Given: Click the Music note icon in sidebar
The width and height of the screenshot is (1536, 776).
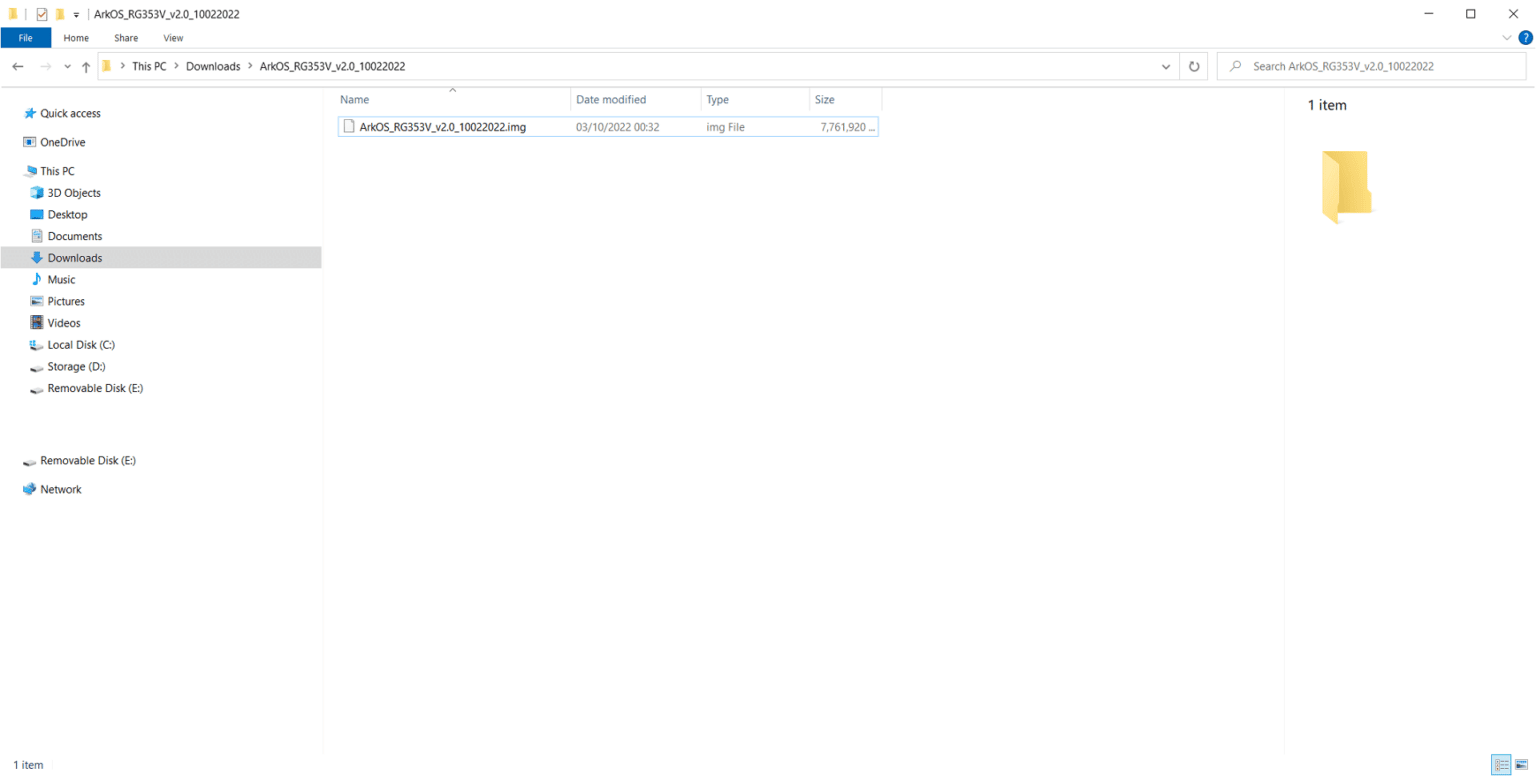Looking at the screenshot, I should click(37, 280).
